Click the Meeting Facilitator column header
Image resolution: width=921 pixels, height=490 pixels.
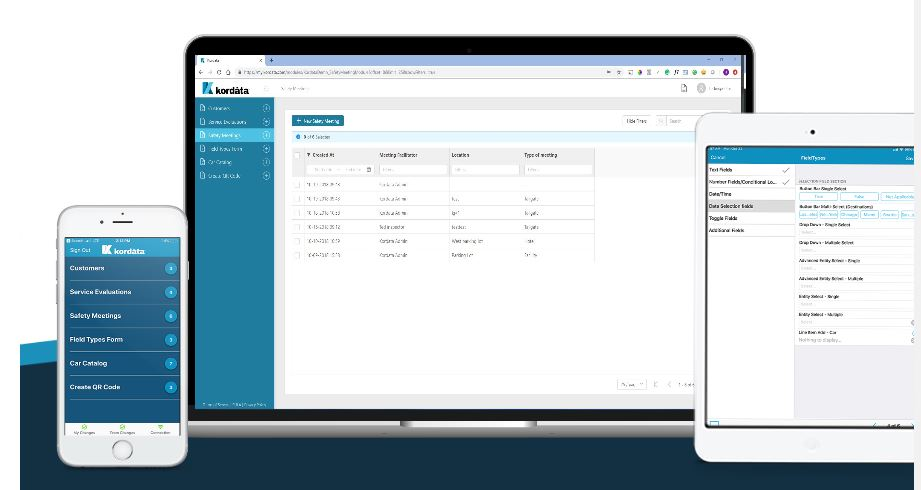[398, 155]
